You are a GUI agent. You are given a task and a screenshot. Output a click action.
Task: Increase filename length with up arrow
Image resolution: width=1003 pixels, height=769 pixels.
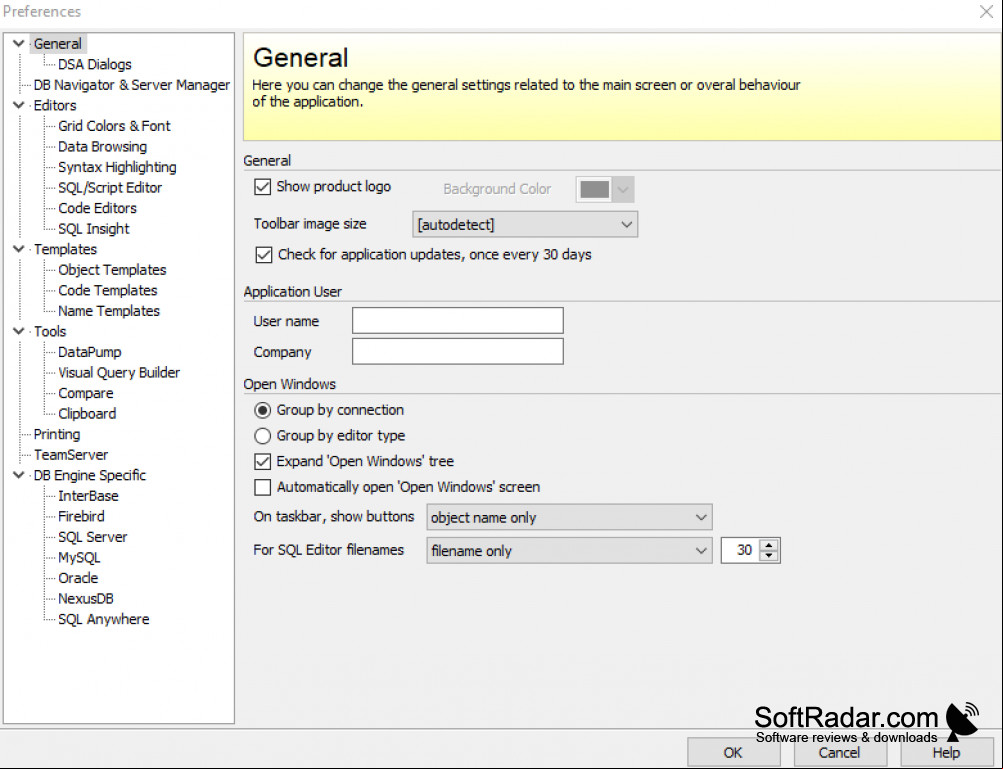pyautogui.click(x=769, y=545)
